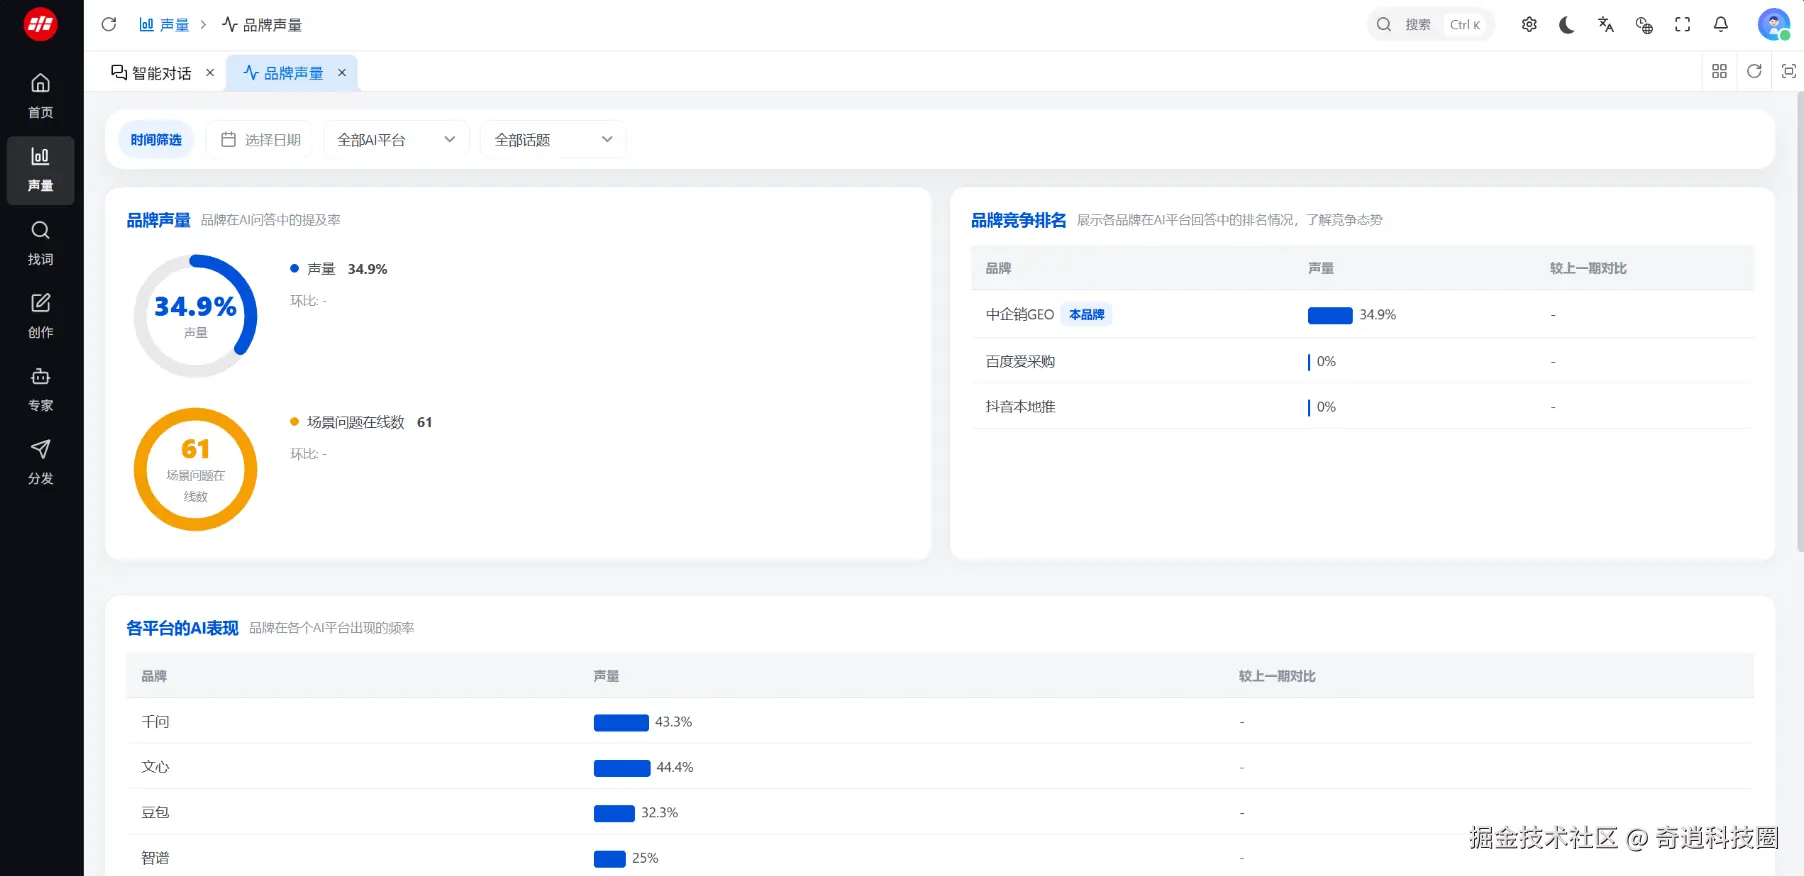1804x876 pixels.
Task: Expand the 全部话题 dropdown
Action: pyautogui.click(x=554, y=140)
